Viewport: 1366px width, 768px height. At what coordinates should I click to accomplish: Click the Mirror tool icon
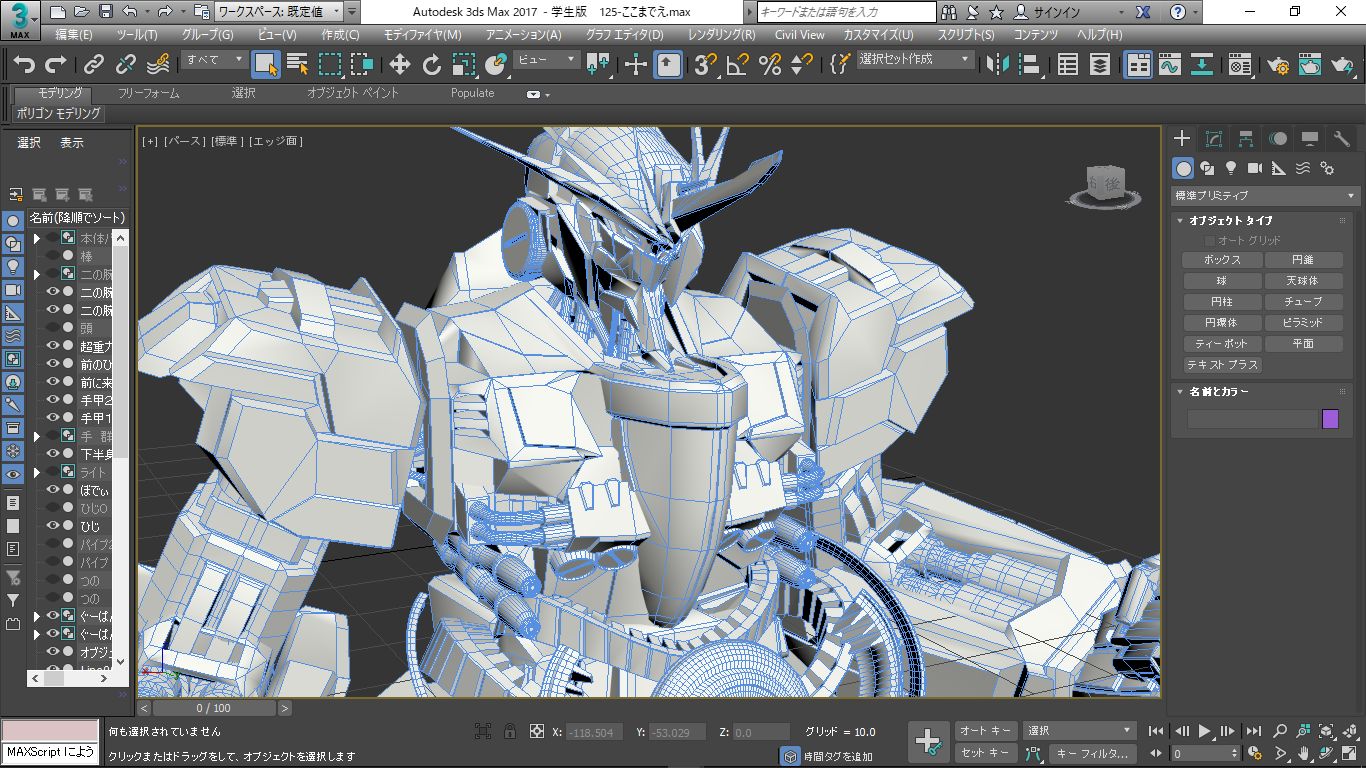[x=998, y=65]
